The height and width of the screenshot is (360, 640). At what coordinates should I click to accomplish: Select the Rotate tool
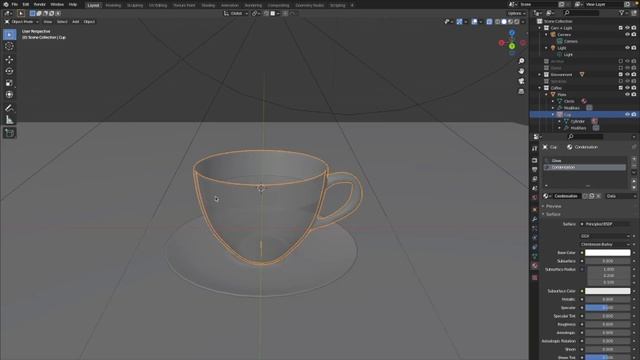(x=9, y=71)
